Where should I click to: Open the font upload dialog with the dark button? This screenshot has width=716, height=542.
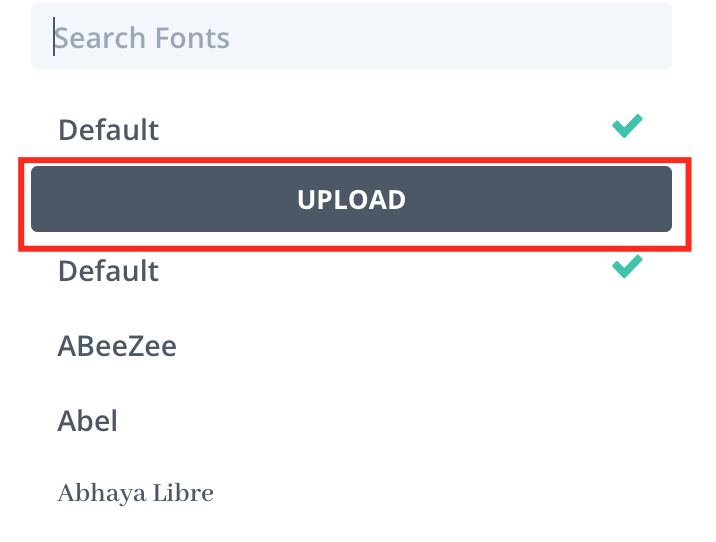click(x=351, y=199)
